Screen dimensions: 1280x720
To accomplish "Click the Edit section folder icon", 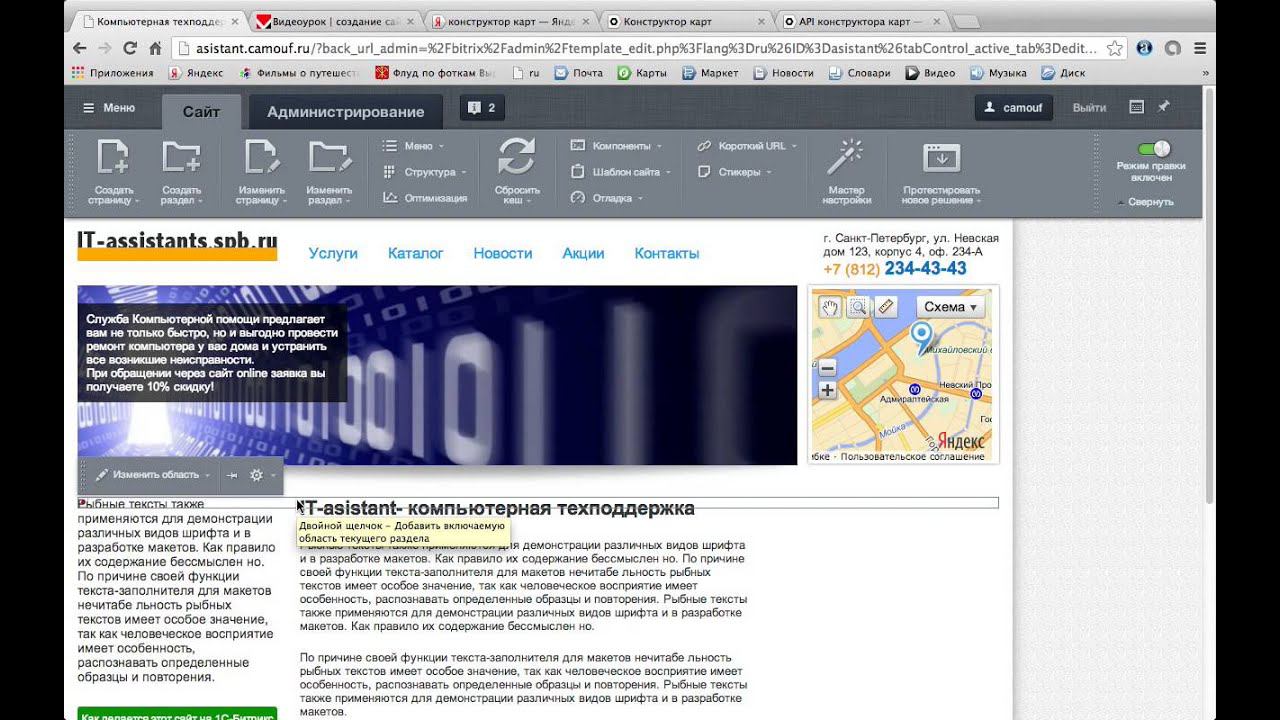I will (329, 157).
